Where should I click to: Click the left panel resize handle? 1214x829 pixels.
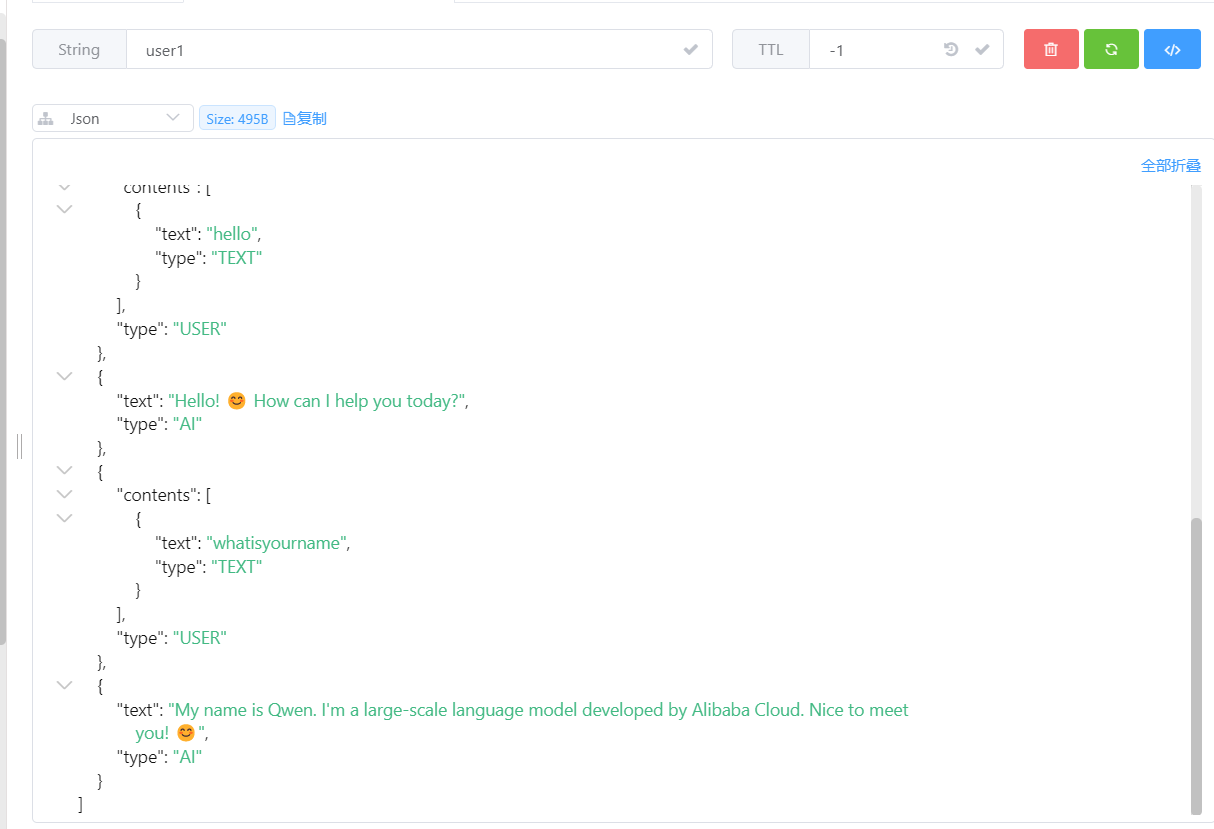19,446
